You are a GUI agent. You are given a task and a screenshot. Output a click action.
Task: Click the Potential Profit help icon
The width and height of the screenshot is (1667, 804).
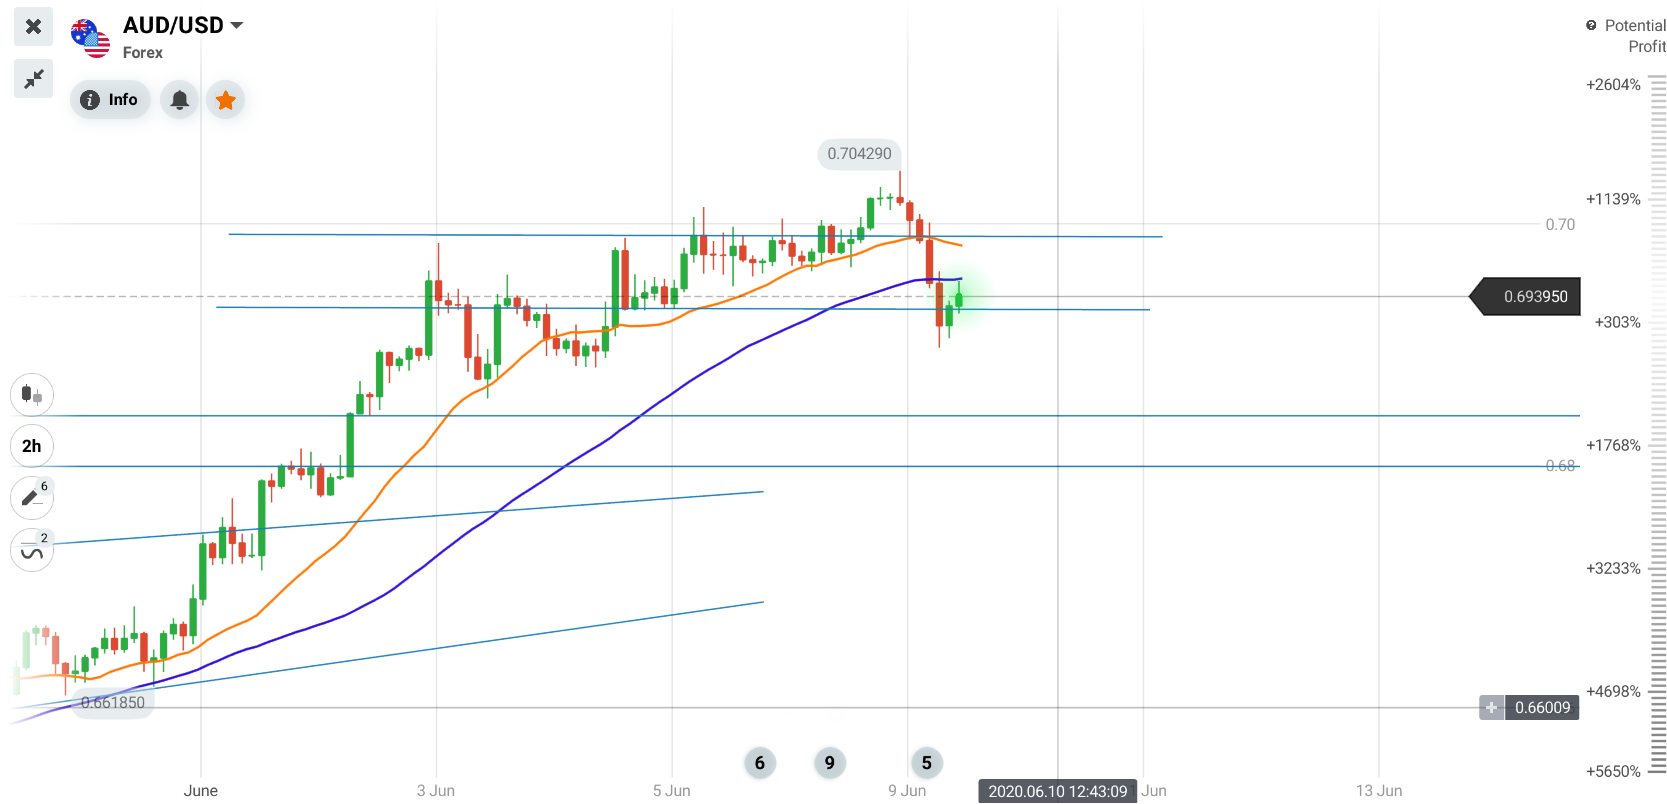1591,26
